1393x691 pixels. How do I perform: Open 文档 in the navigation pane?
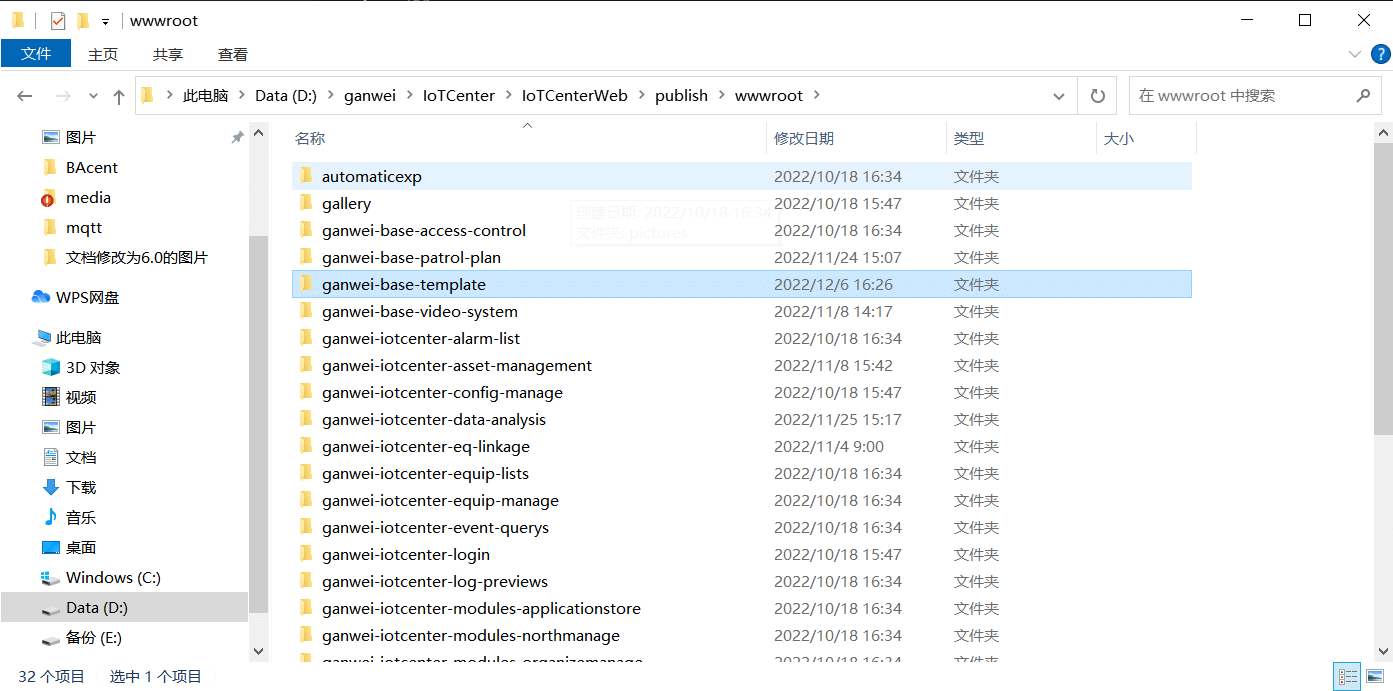[x=81, y=458]
